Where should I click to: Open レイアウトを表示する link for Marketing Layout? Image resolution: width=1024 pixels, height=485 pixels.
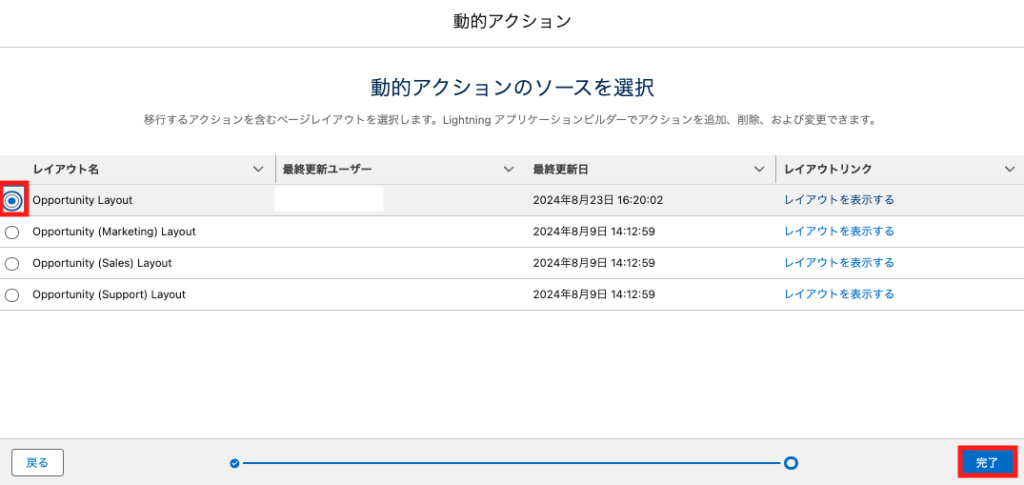click(839, 231)
